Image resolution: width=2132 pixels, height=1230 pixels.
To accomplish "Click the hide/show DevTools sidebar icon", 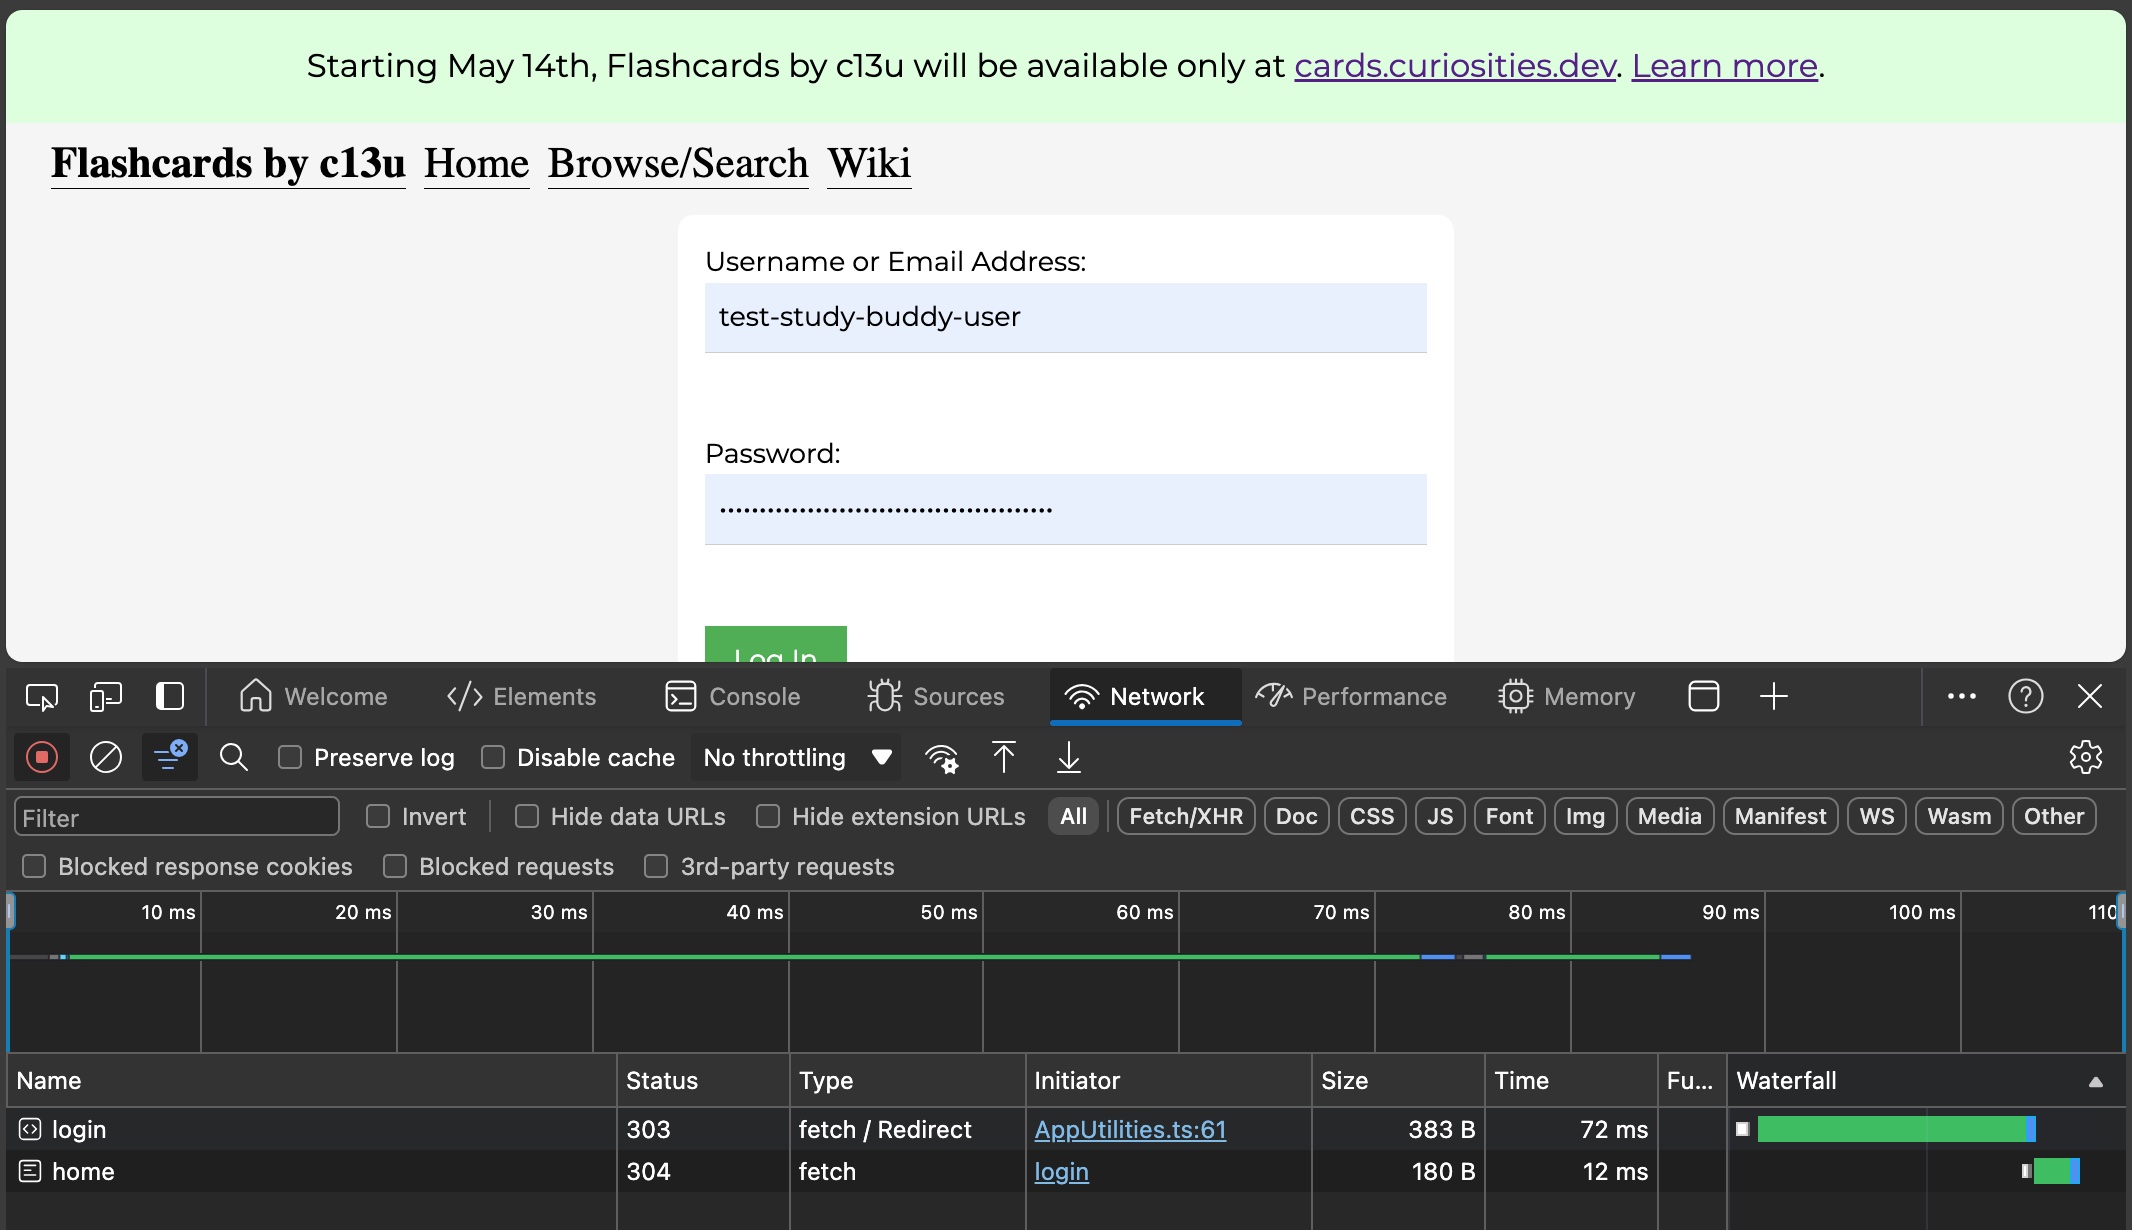I will click(170, 696).
